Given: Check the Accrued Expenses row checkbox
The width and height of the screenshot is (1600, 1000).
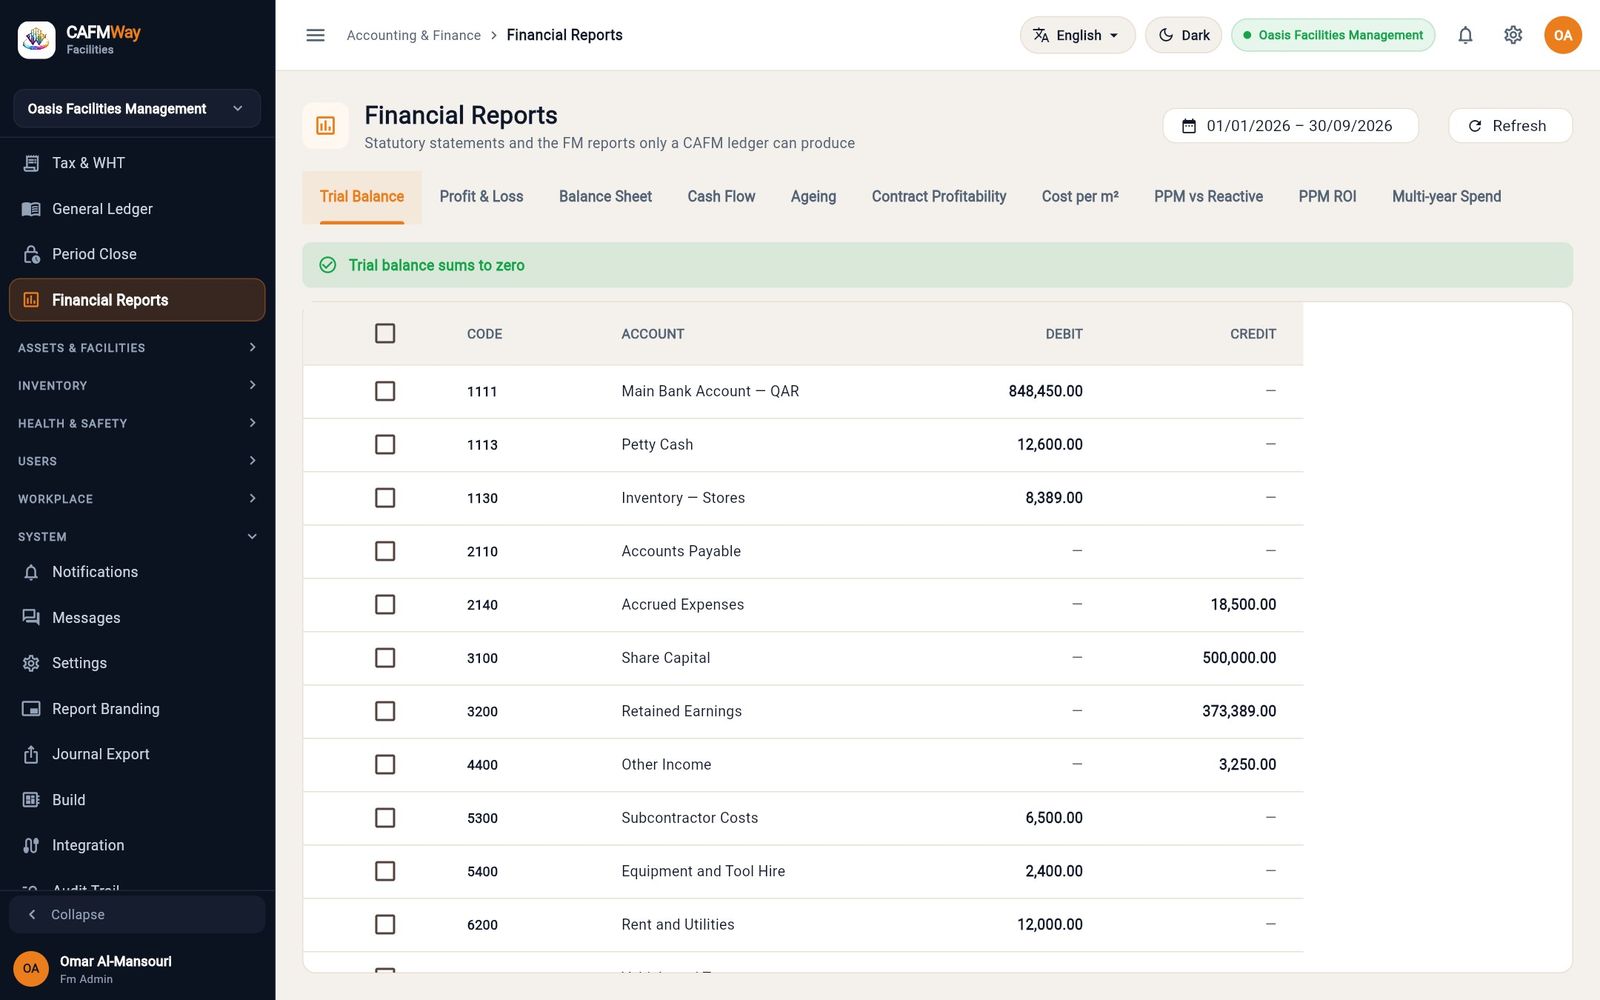Looking at the screenshot, I should (x=385, y=604).
